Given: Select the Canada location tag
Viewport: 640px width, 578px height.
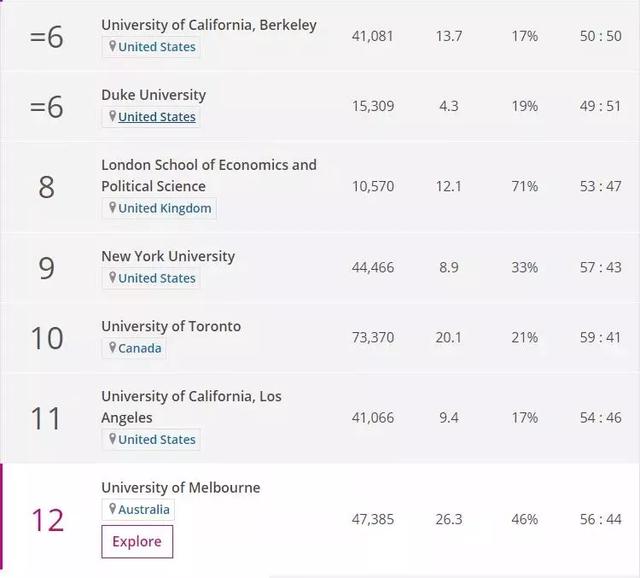Looking at the screenshot, I should tap(139, 348).
